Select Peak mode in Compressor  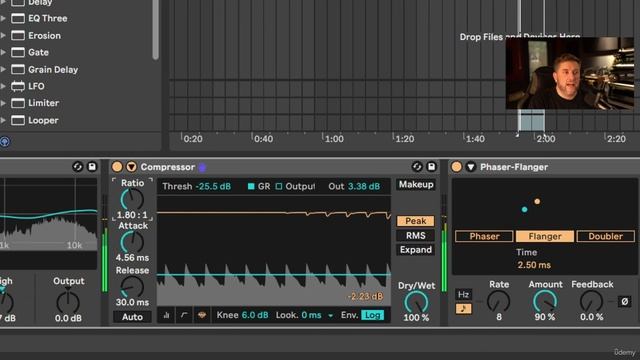coord(416,221)
